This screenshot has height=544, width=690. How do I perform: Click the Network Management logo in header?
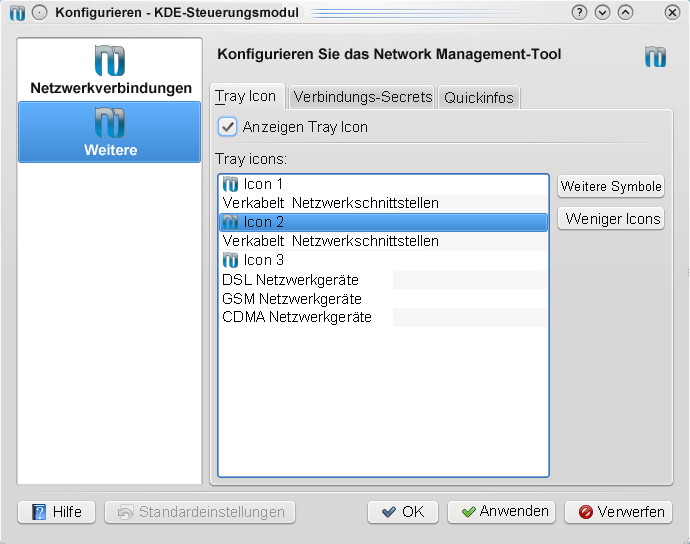point(655,57)
